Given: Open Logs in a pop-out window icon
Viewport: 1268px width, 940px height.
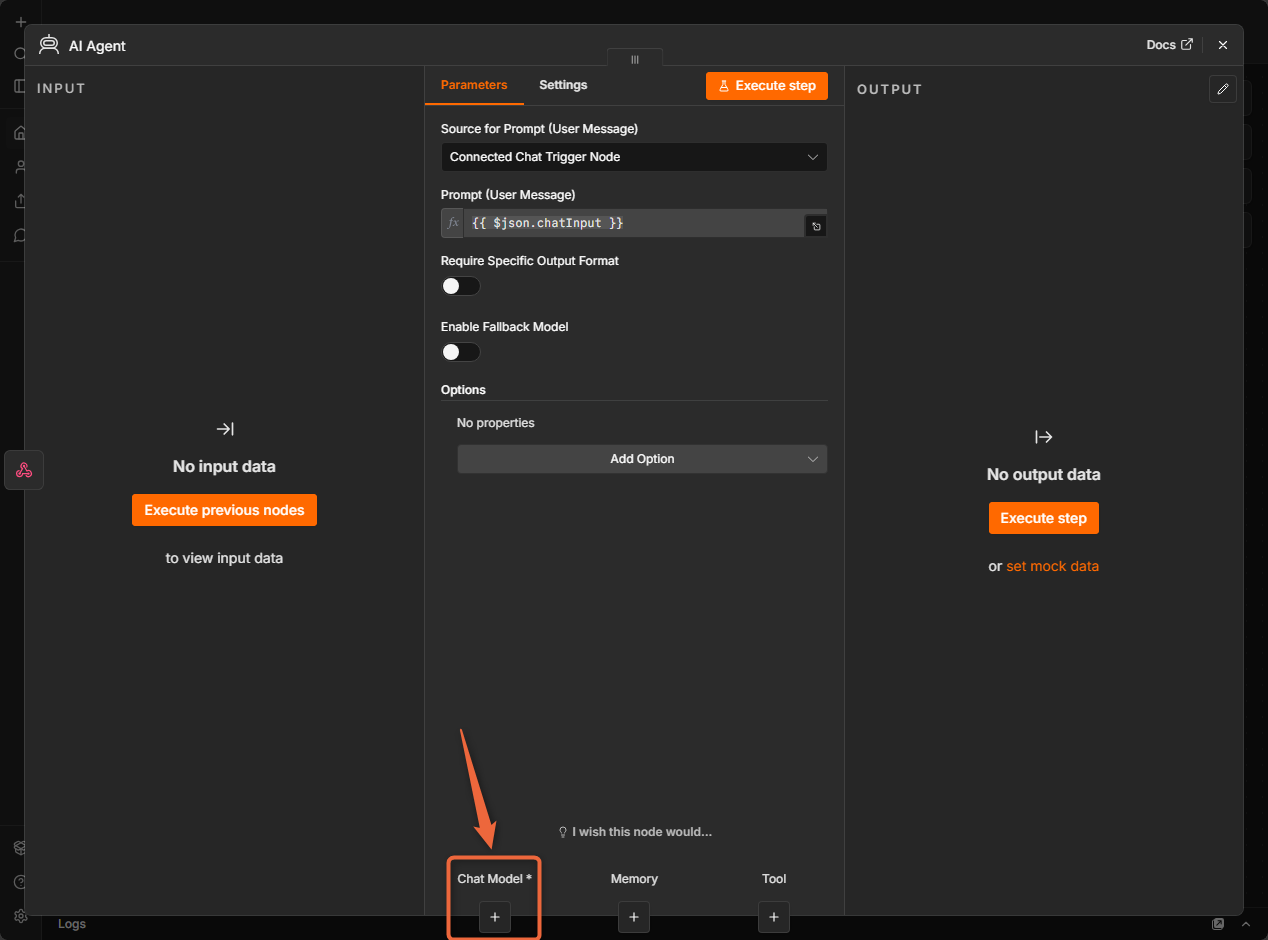Looking at the screenshot, I should click(1218, 924).
